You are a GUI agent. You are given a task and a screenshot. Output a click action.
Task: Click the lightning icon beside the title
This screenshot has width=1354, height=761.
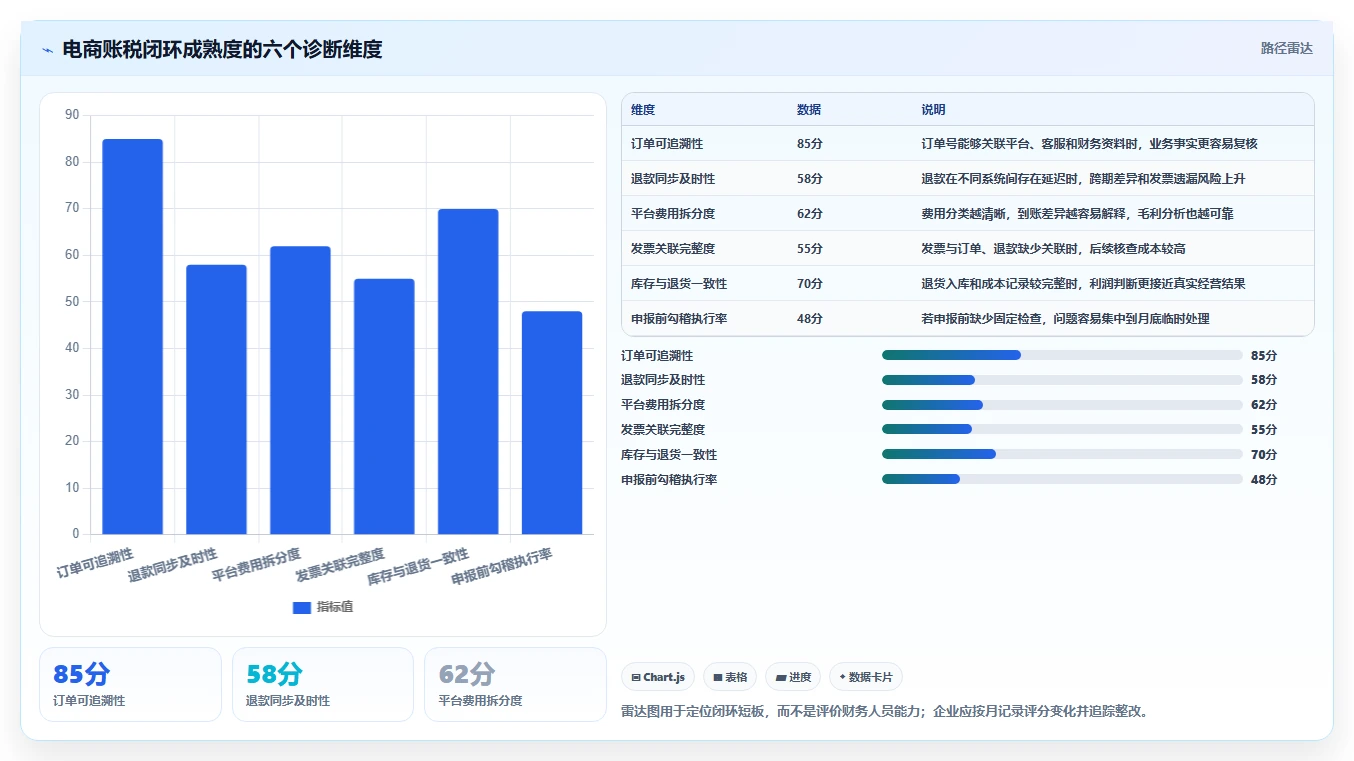pos(48,50)
